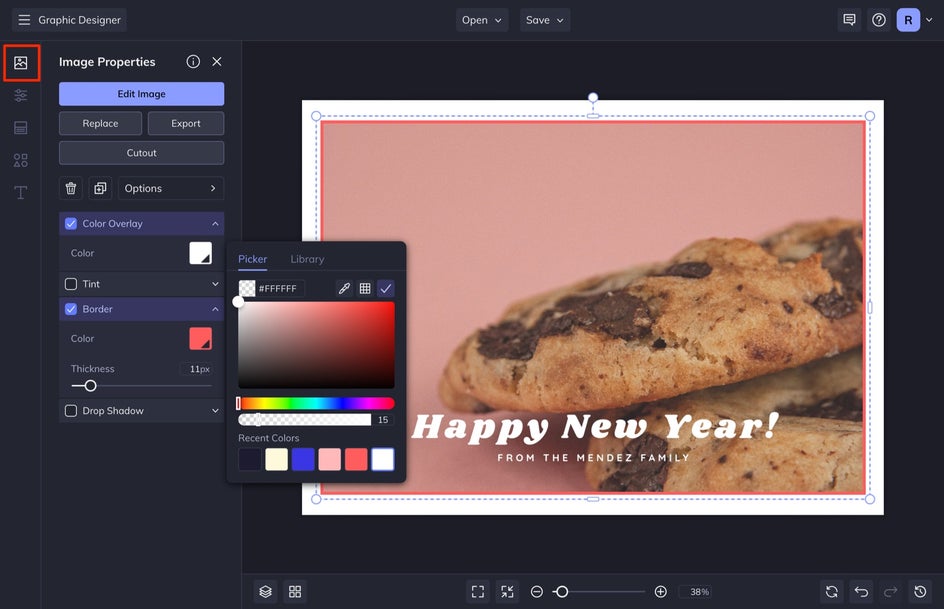The width and height of the screenshot is (944, 609).
Task: Expand the Tint section chevron
Action: [x=215, y=283]
